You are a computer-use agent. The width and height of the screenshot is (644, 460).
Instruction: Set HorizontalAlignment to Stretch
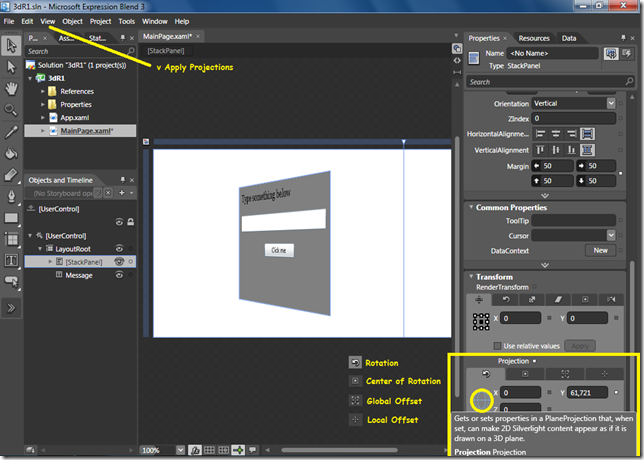click(588, 134)
